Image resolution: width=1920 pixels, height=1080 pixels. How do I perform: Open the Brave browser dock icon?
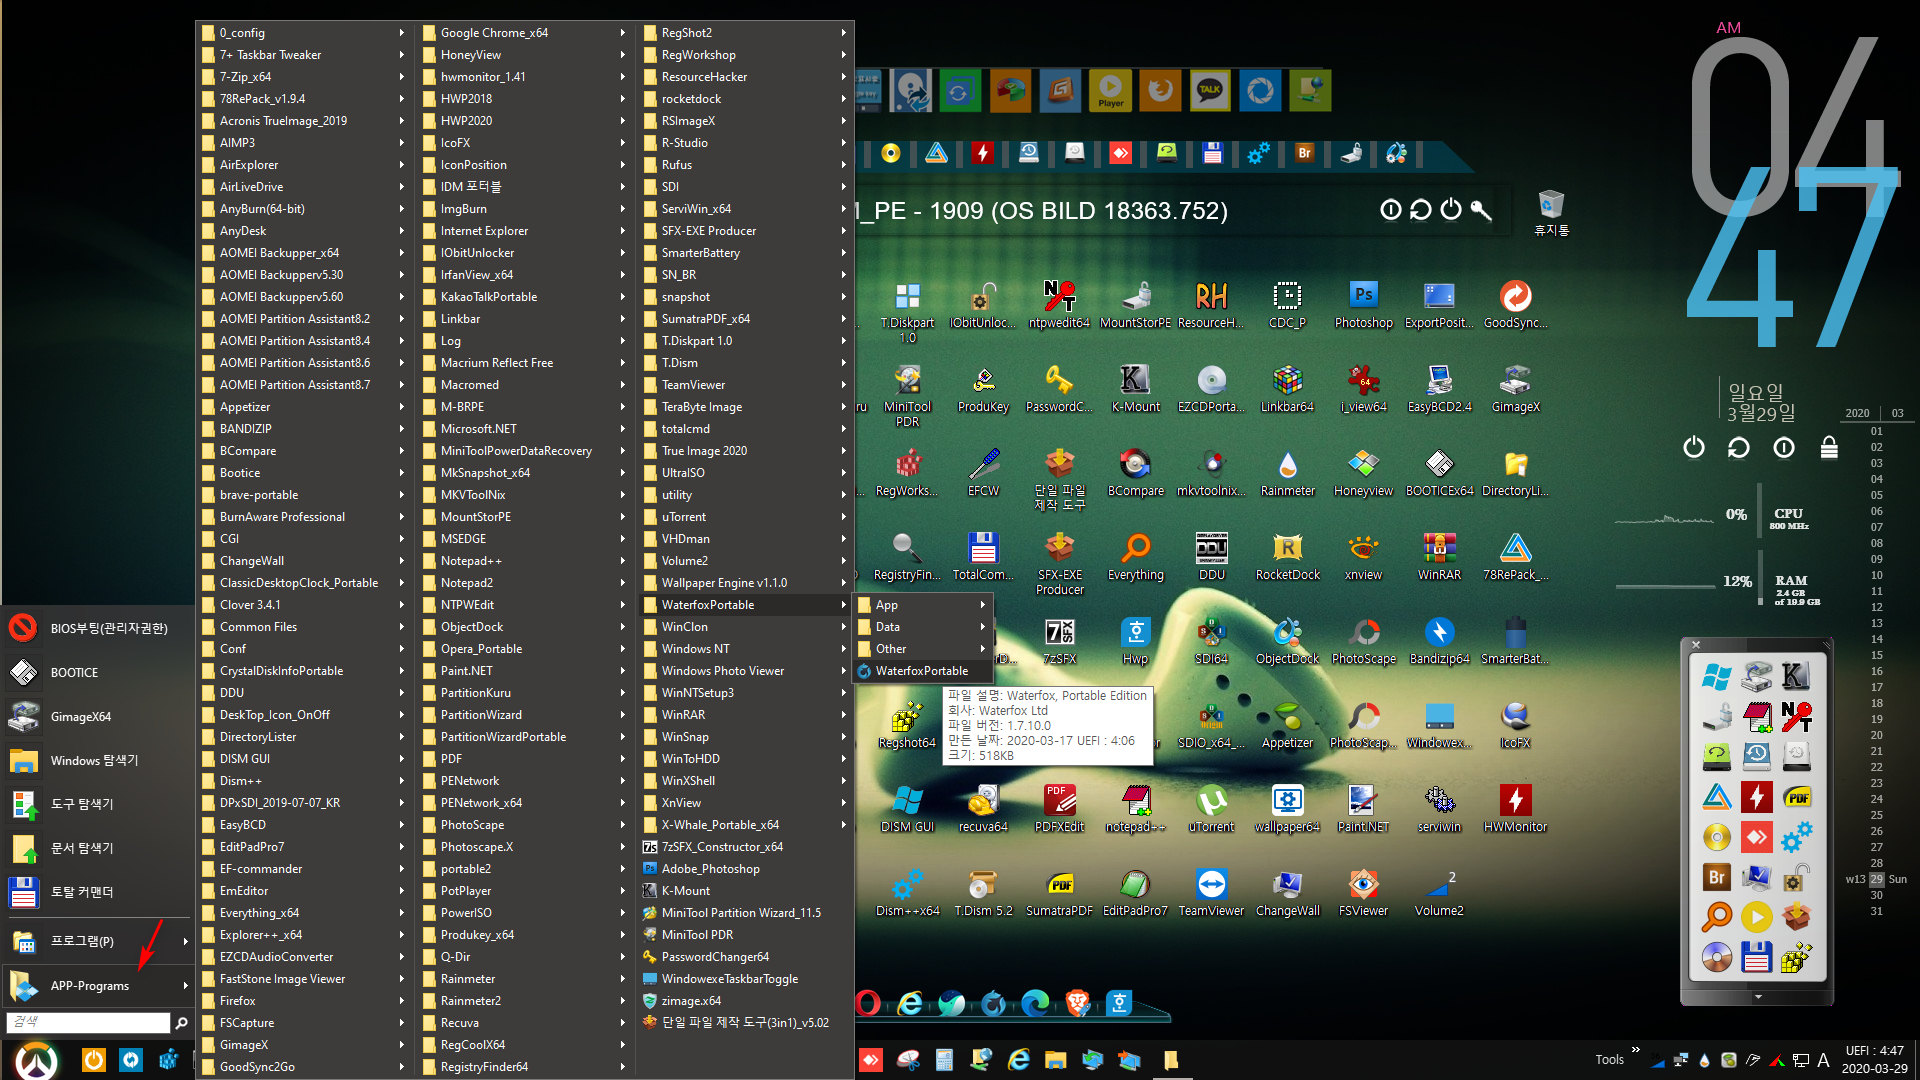pos(1077,1001)
